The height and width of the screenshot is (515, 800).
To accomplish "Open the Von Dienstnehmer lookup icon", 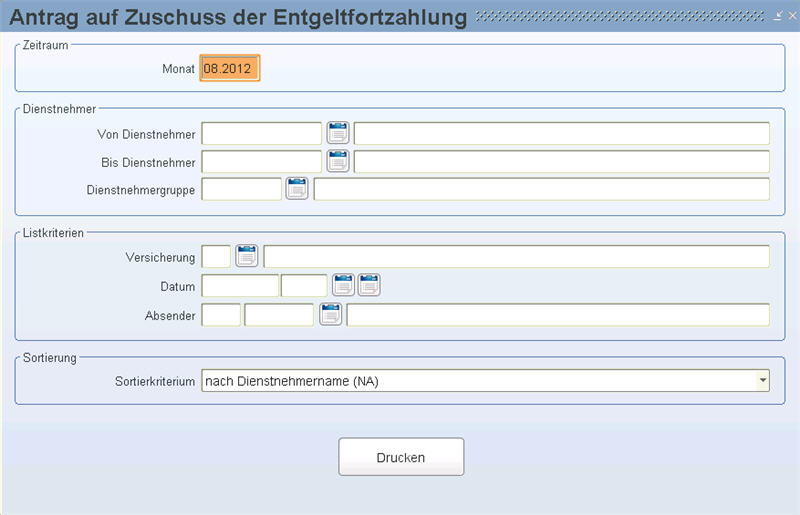I will (x=338, y=133).
